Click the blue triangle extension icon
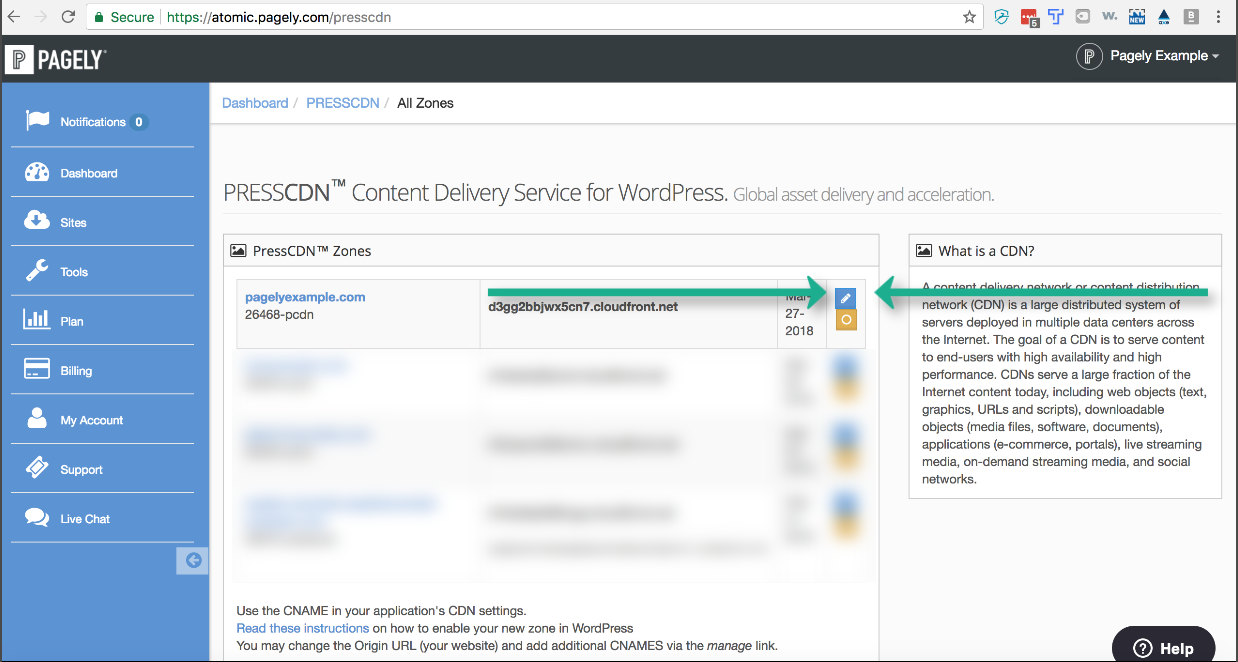 click(x=1164, y=17)
